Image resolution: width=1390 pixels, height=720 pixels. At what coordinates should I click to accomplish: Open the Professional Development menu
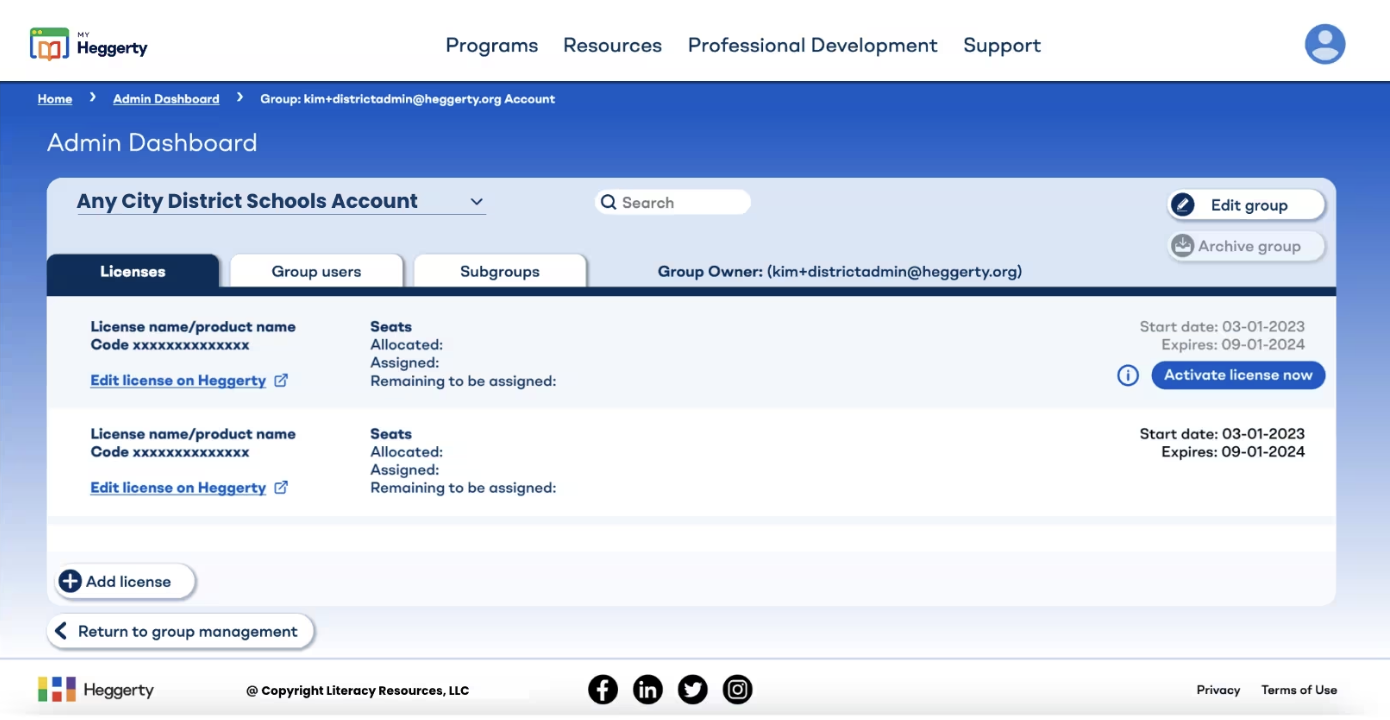tap(812, 45)
